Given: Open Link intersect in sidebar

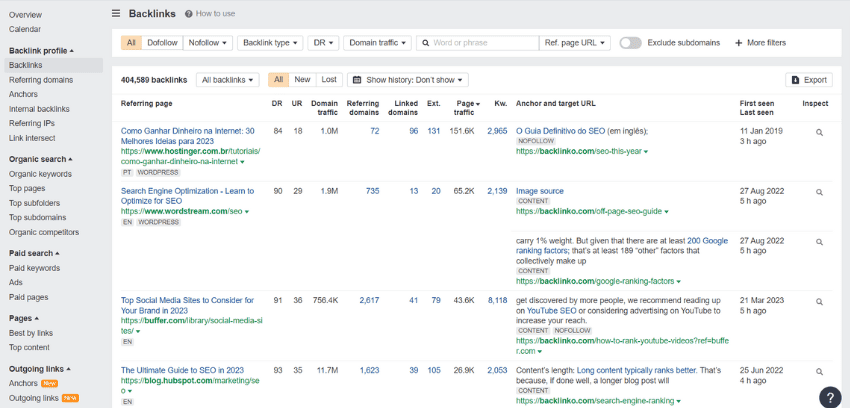Looking at the screenshot, I should (32, 138).
